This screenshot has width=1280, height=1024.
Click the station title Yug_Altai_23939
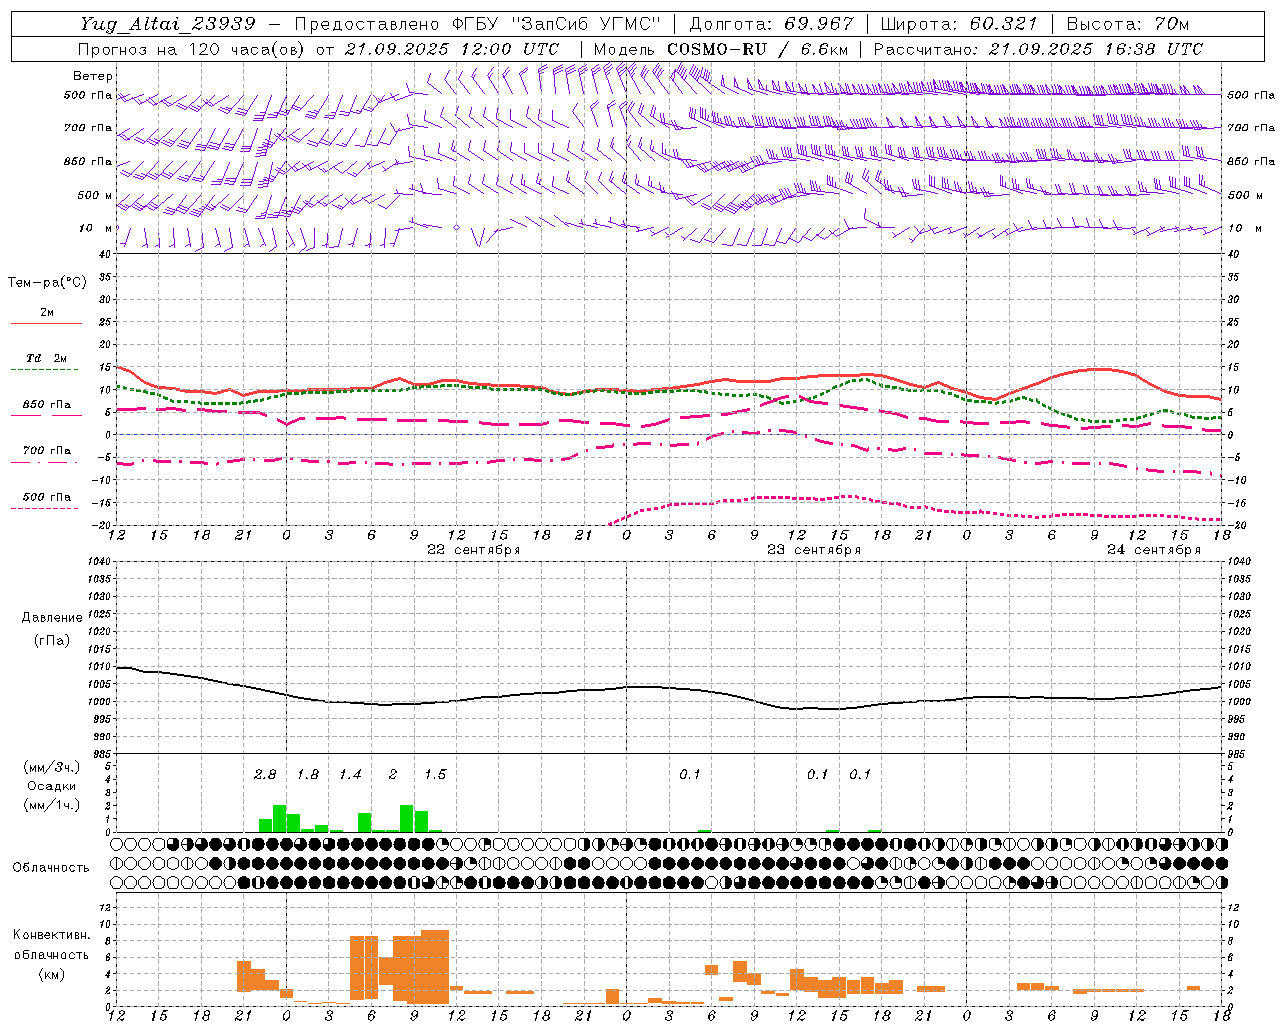click(x=168, y=24)
